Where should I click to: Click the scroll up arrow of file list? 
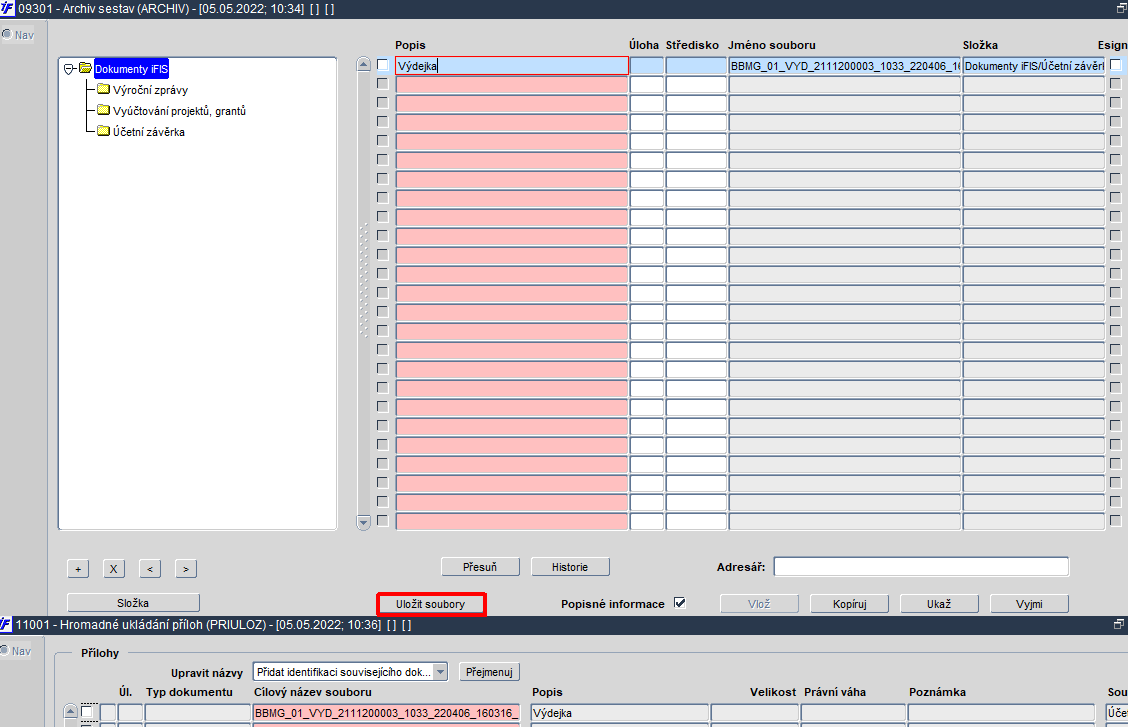(x=363, y=65)
